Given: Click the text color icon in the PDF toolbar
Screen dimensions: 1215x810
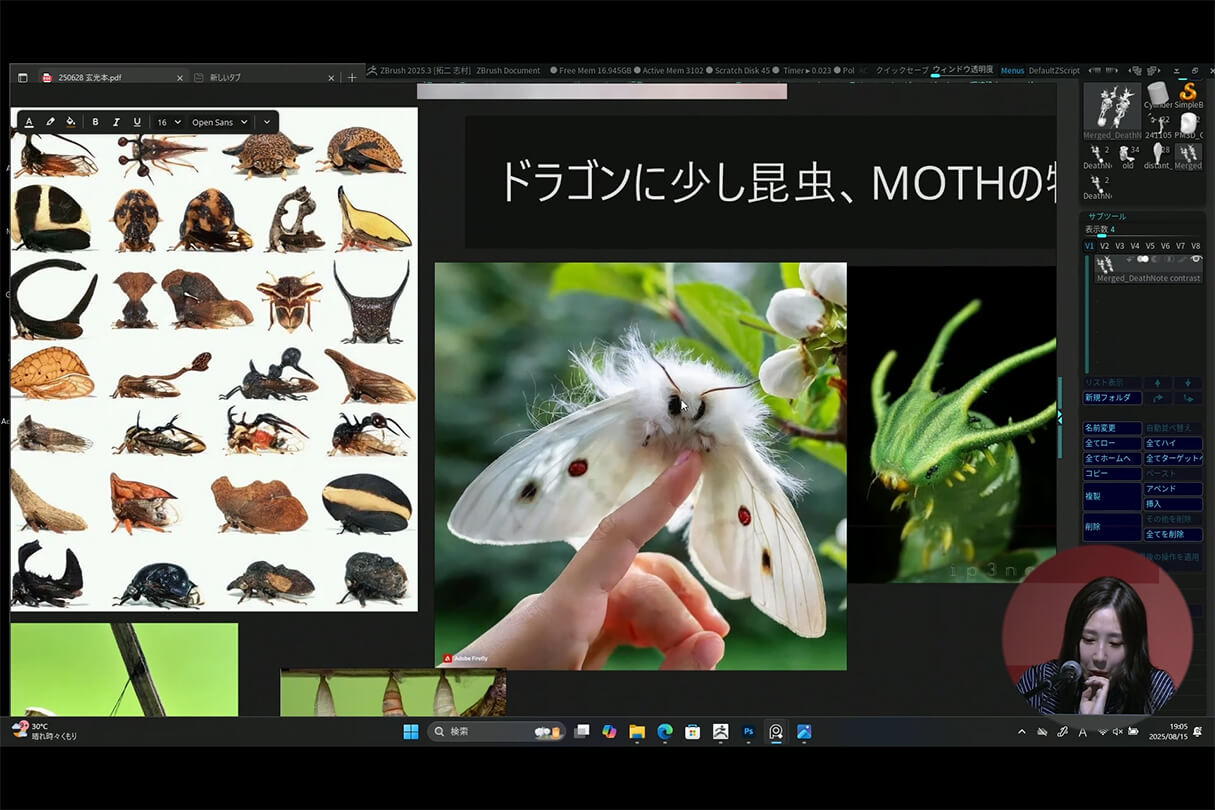Looking at the screenshot, I should pyautogui.click(x=29, y=121).
